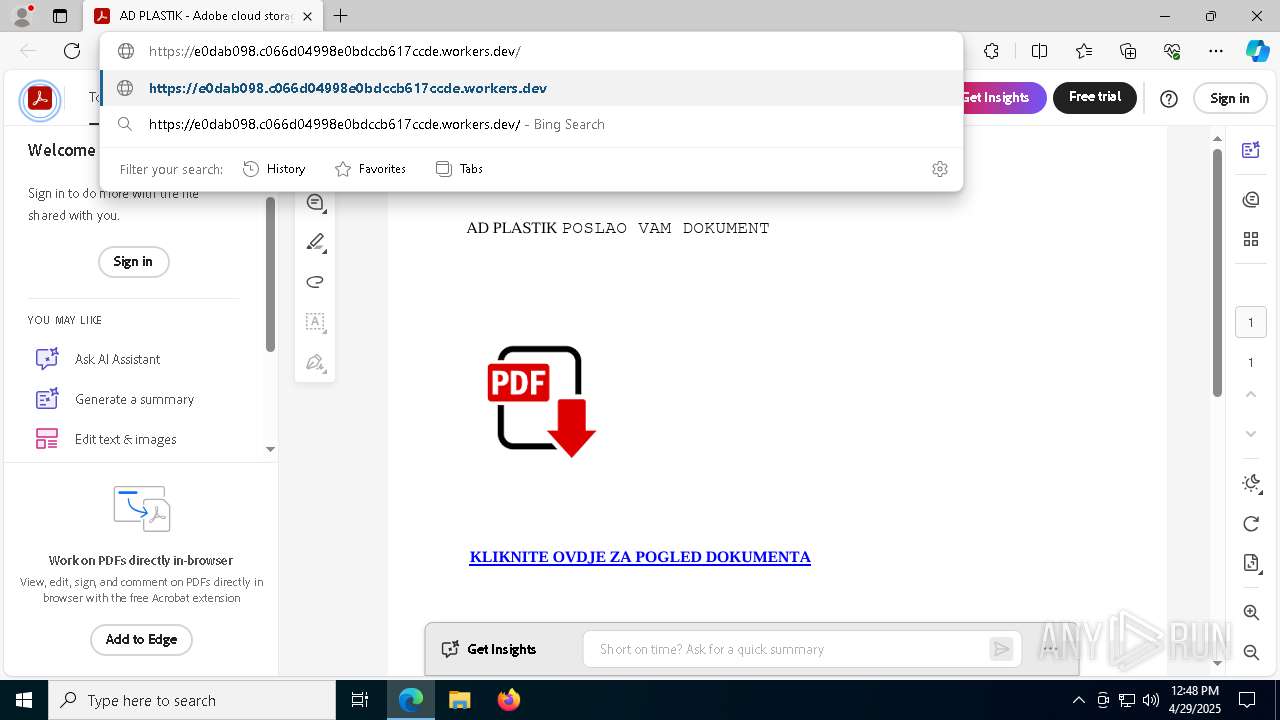Open the tab actions menu icon
Viewport: 1280px width, 720px height.
pyautogui.click(x=60, y=16)
